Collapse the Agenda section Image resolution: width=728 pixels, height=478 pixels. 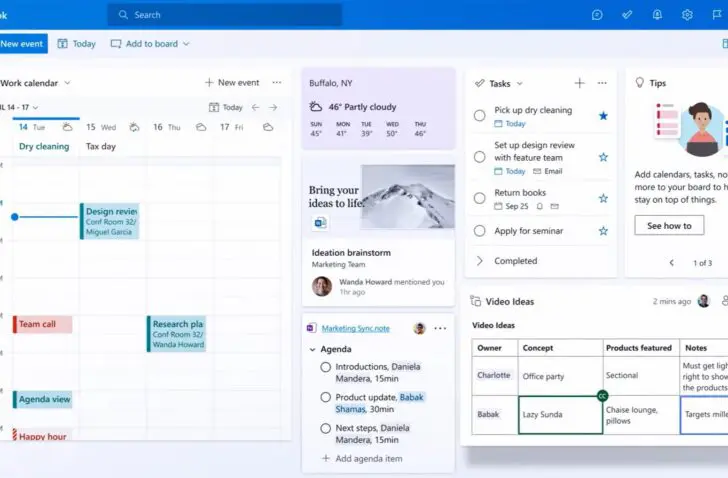click(x=312, y=349)
